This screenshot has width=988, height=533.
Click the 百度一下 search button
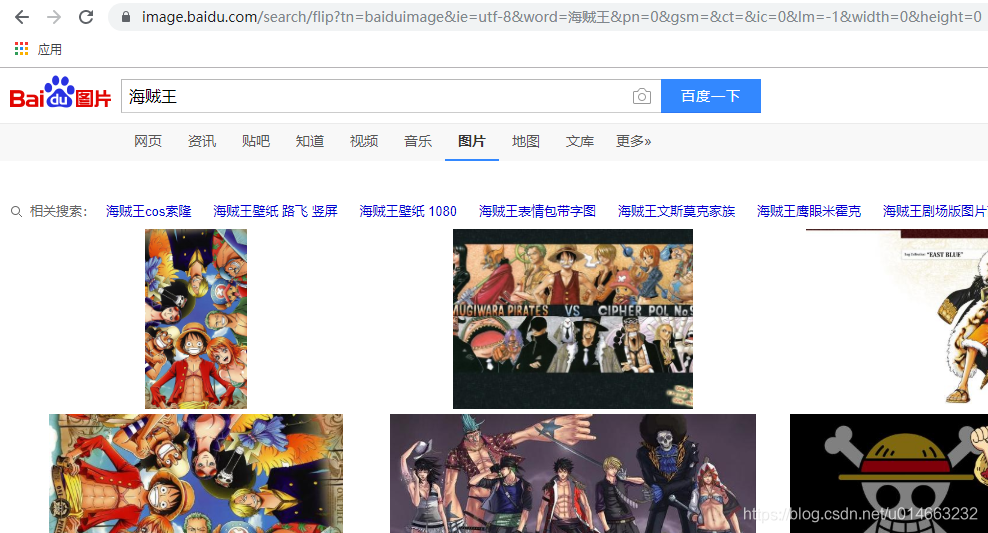tap(711, 96)
